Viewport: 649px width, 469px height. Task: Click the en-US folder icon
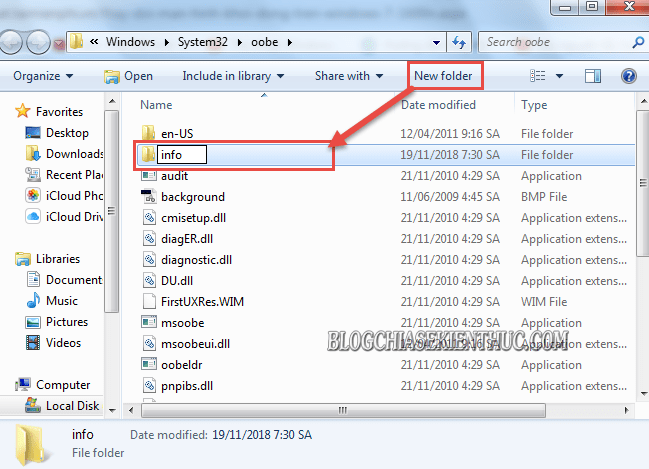tap(148, 133)
